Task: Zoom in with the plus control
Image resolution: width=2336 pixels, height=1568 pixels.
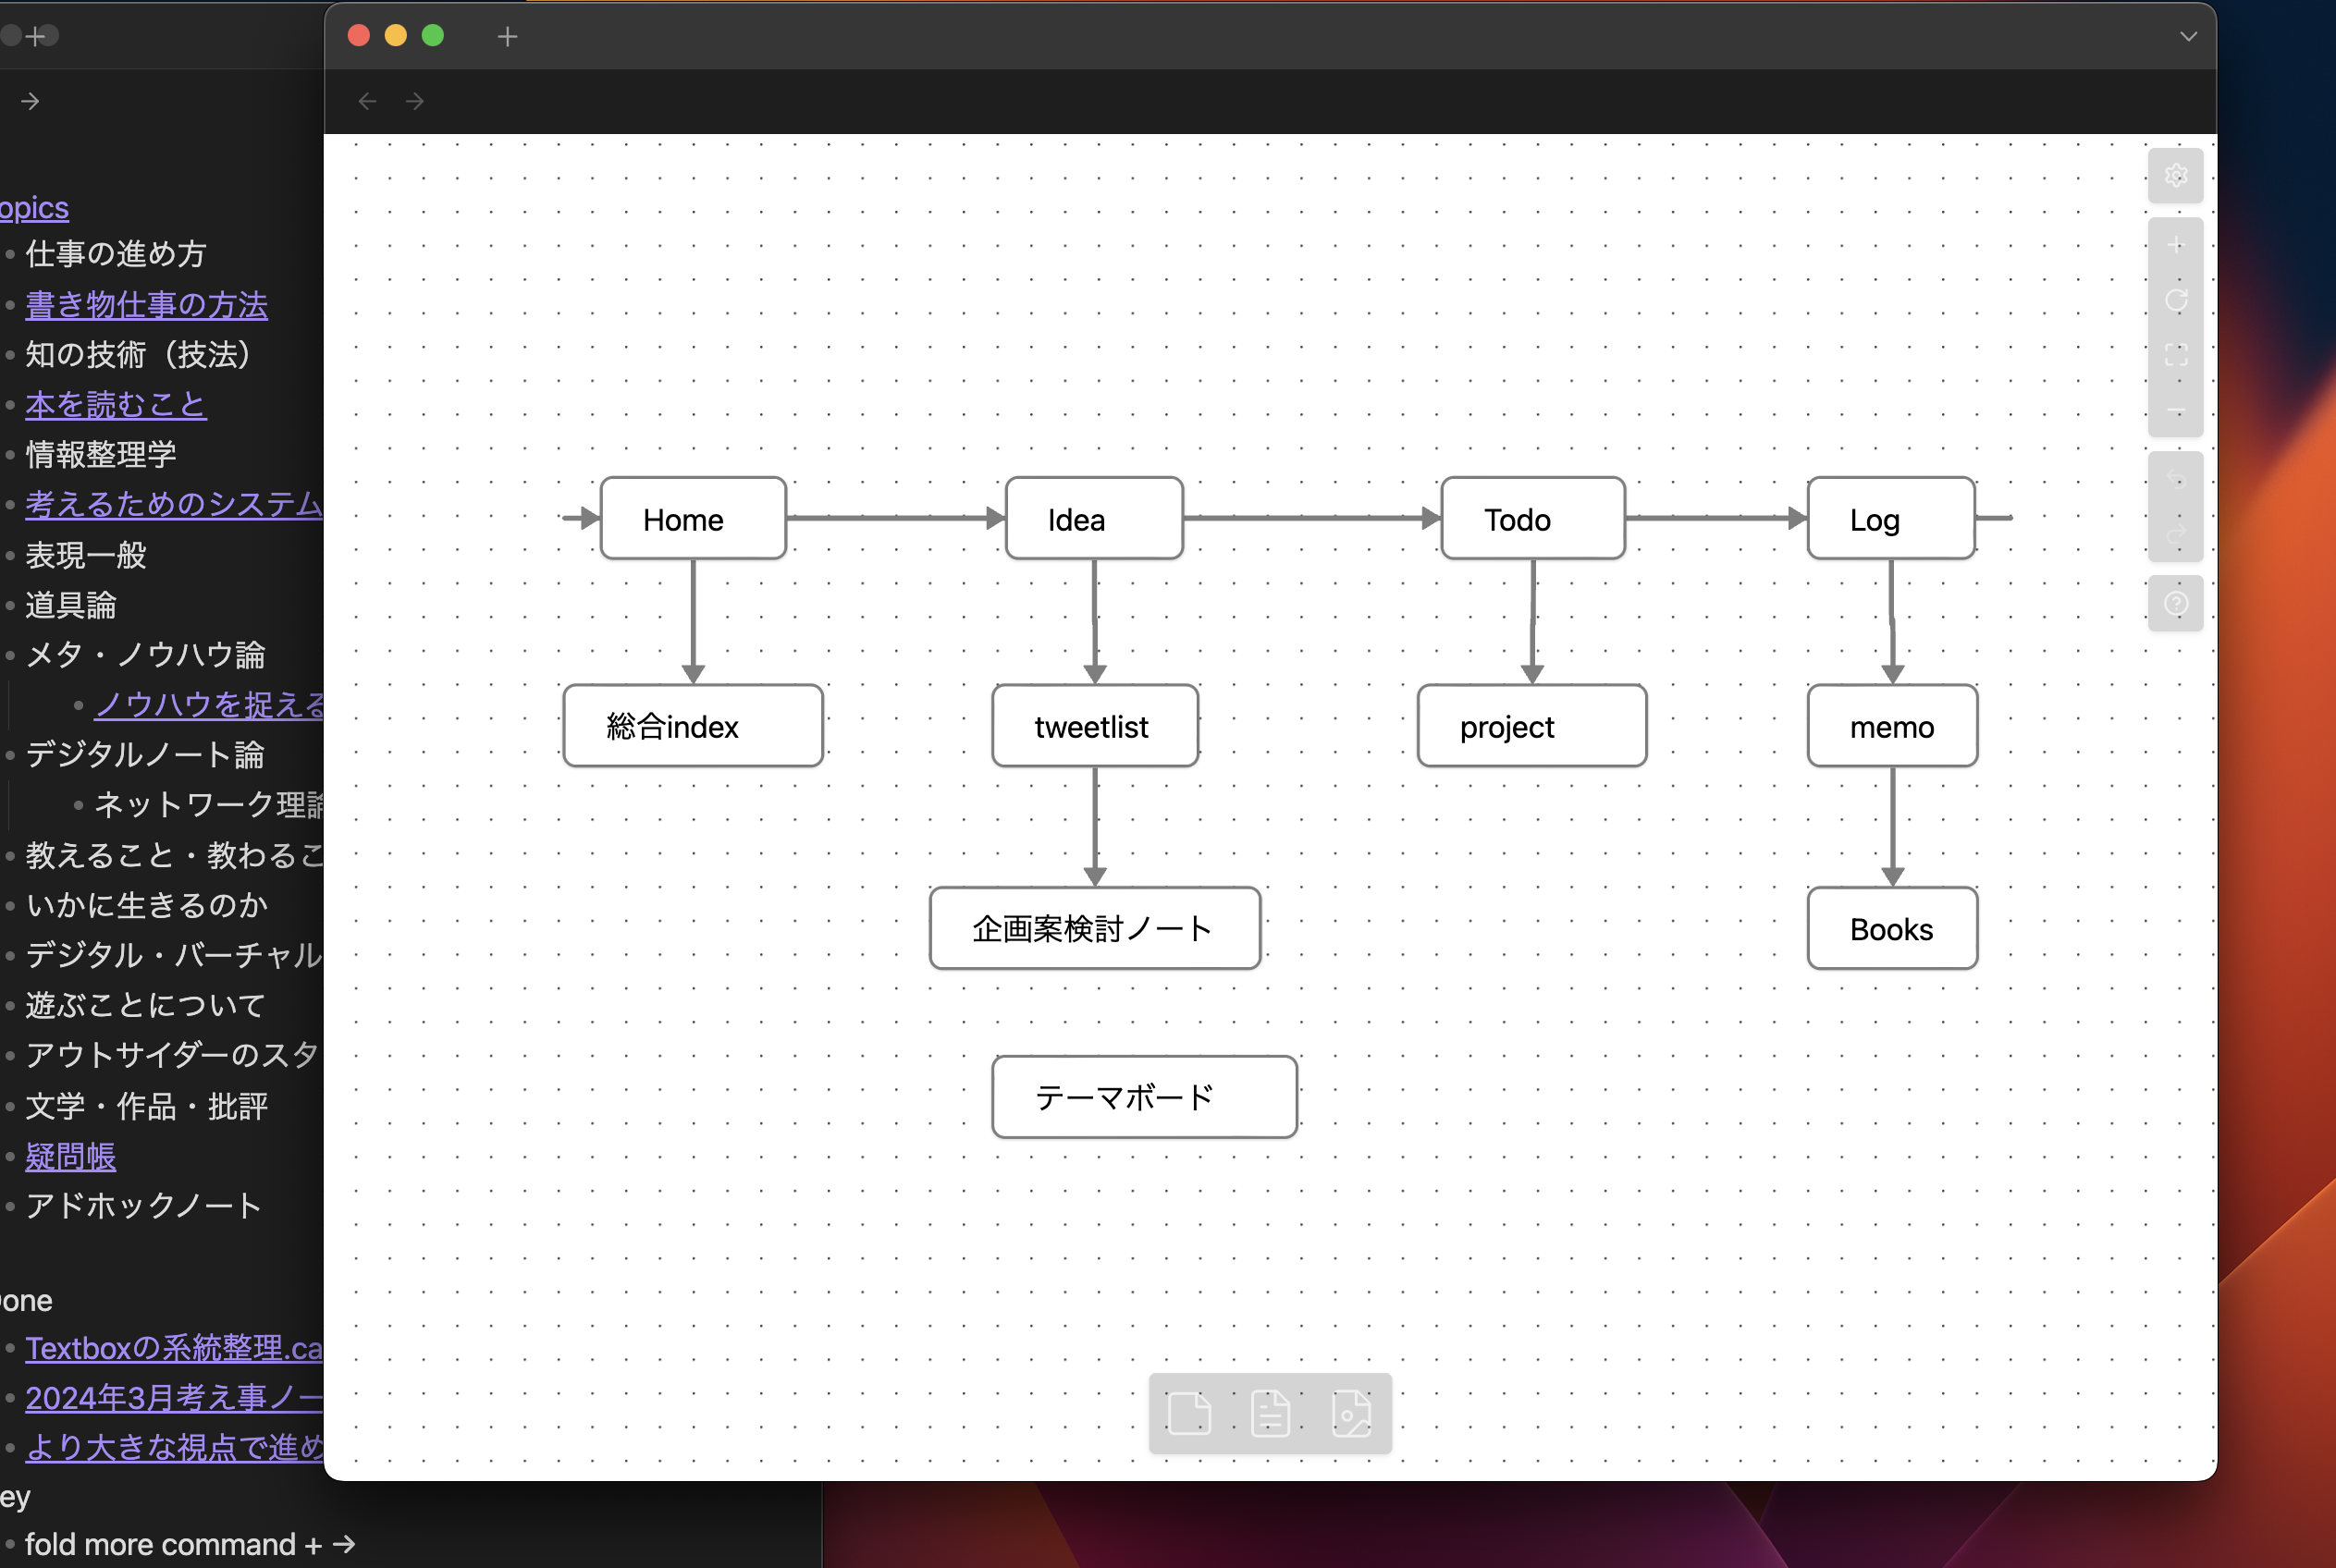Action: 2175,245
